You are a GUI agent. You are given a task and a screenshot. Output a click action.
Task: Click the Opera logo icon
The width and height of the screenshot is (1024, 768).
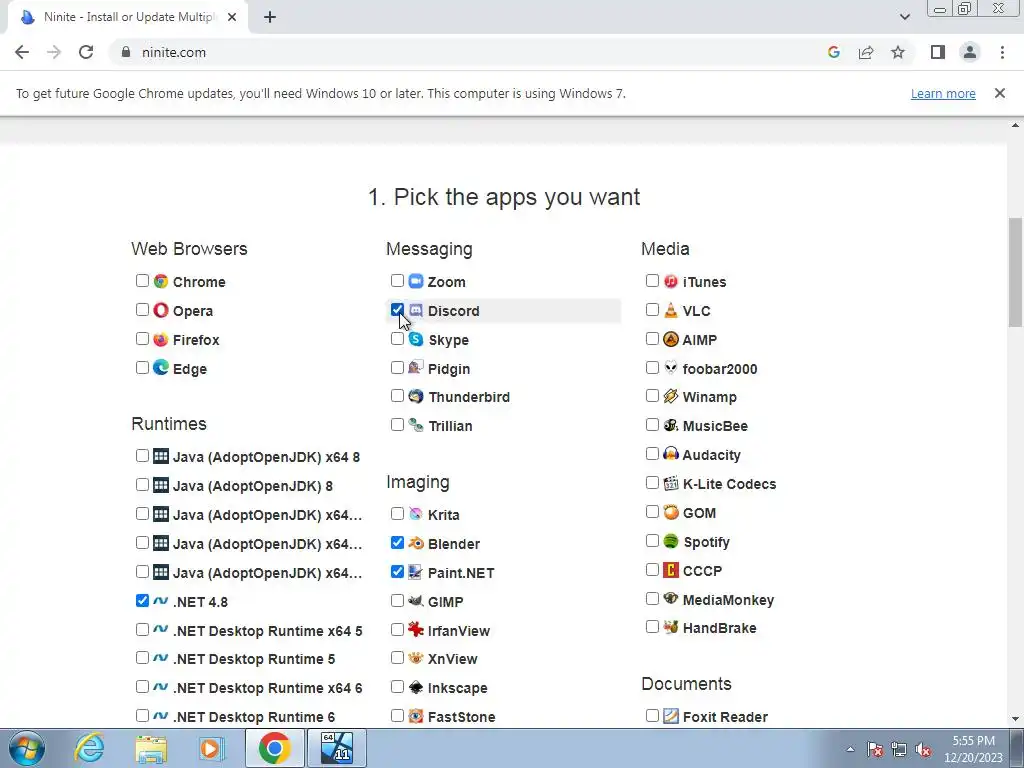pyautogui.click(x=161, y=310)
